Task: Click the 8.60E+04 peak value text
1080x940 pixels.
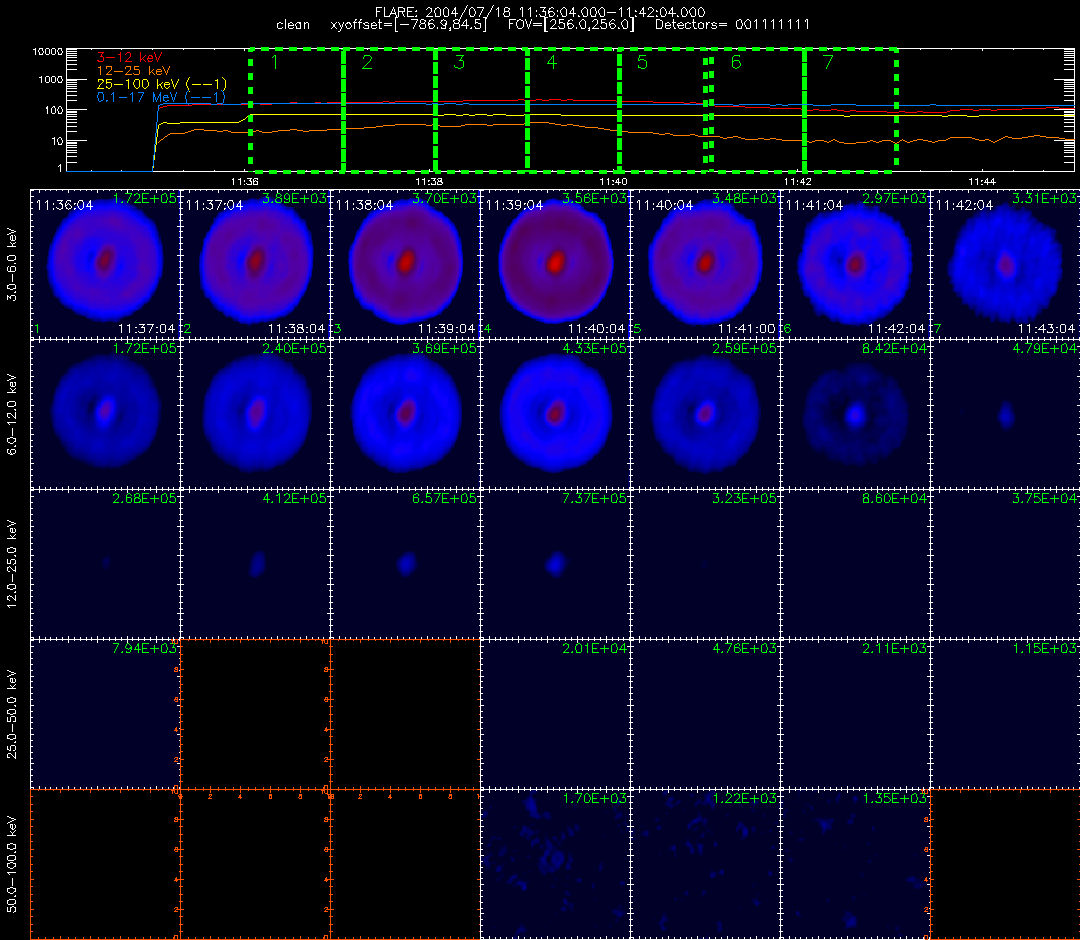Action: click(895, 498)
